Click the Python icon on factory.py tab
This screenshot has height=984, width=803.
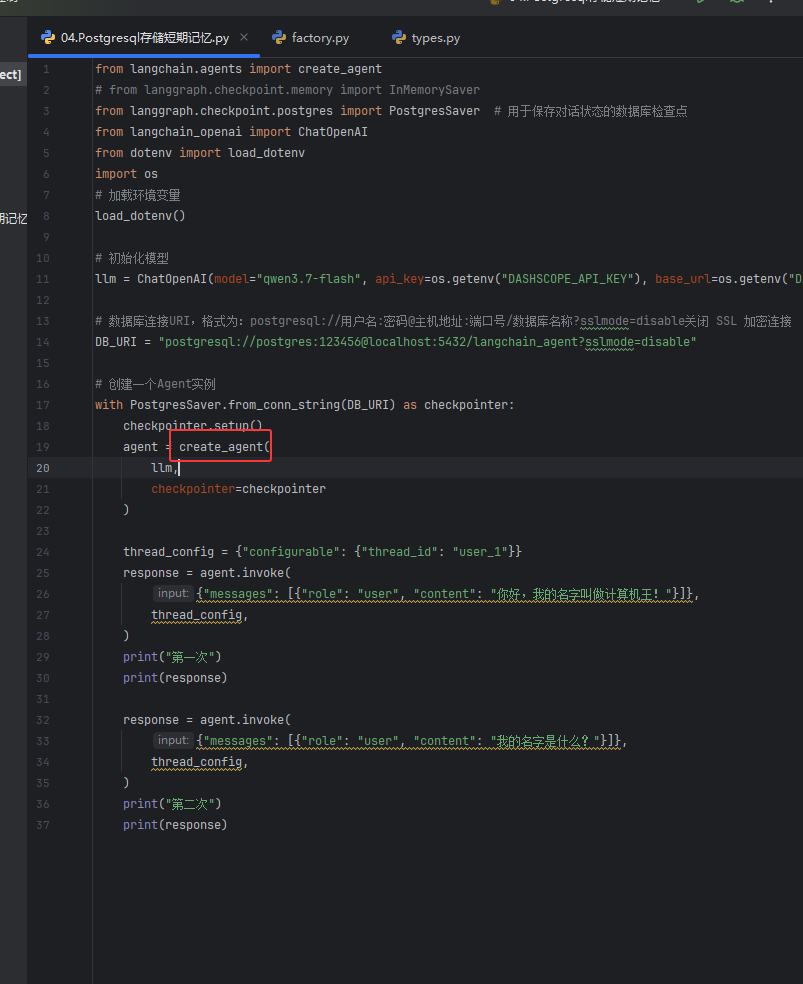point(279,38)
